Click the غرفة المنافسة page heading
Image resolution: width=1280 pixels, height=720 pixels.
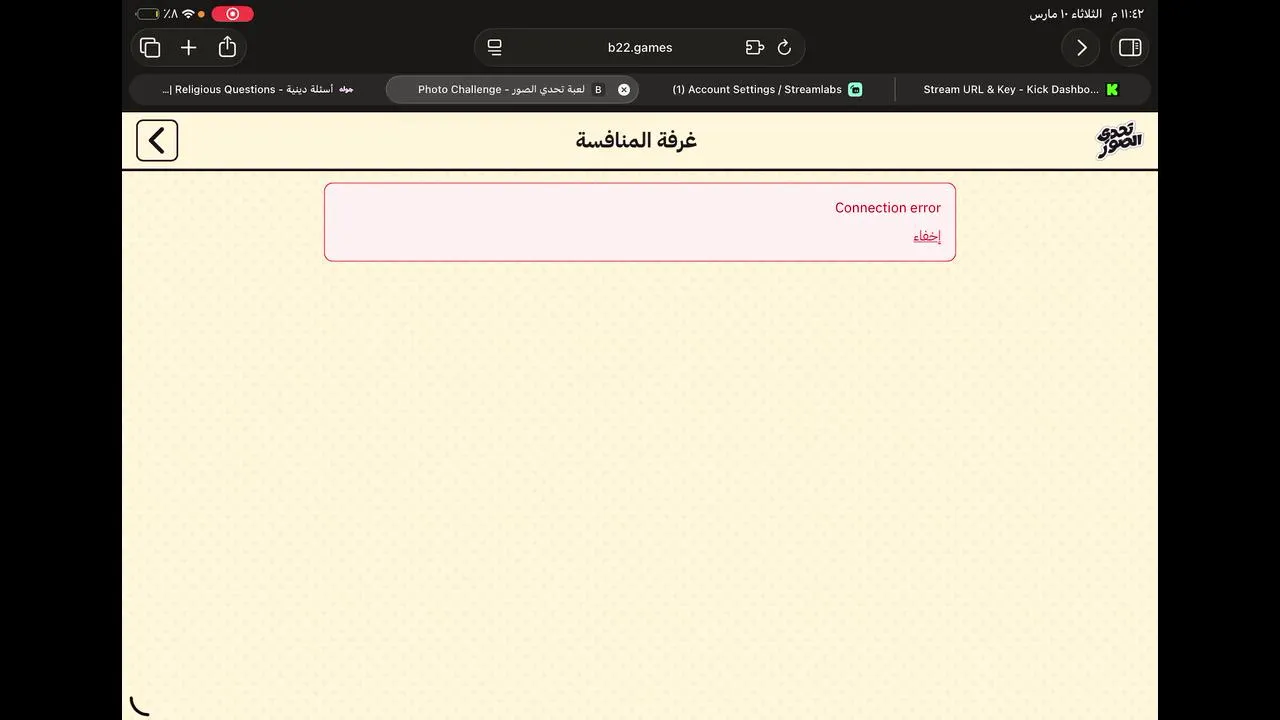coord(636,141)
